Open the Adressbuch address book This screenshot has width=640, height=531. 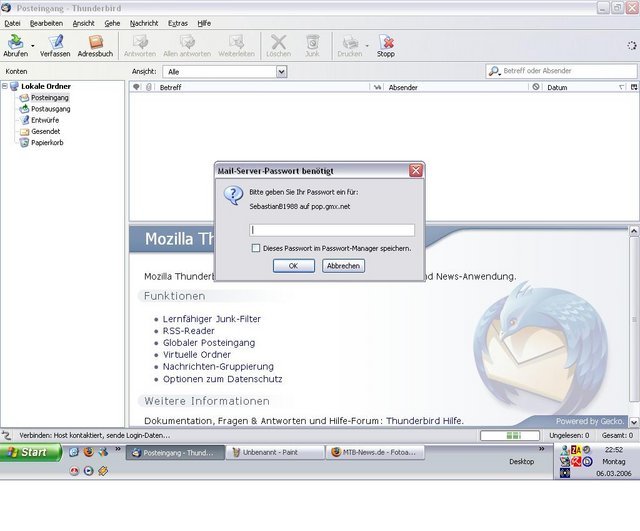[95, 46]
